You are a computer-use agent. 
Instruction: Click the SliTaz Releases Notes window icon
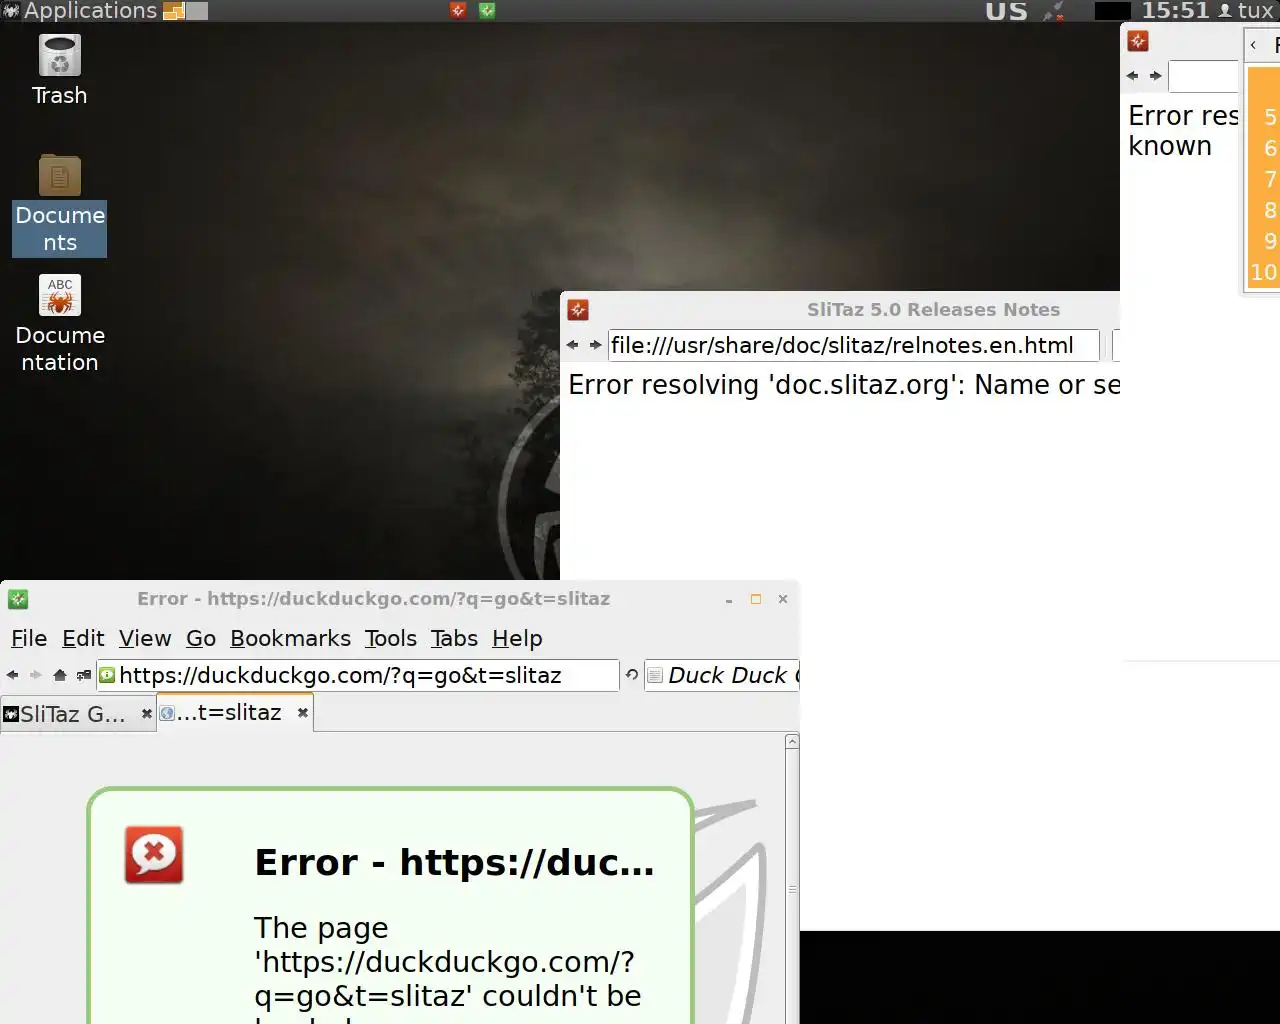click(578, 310)
